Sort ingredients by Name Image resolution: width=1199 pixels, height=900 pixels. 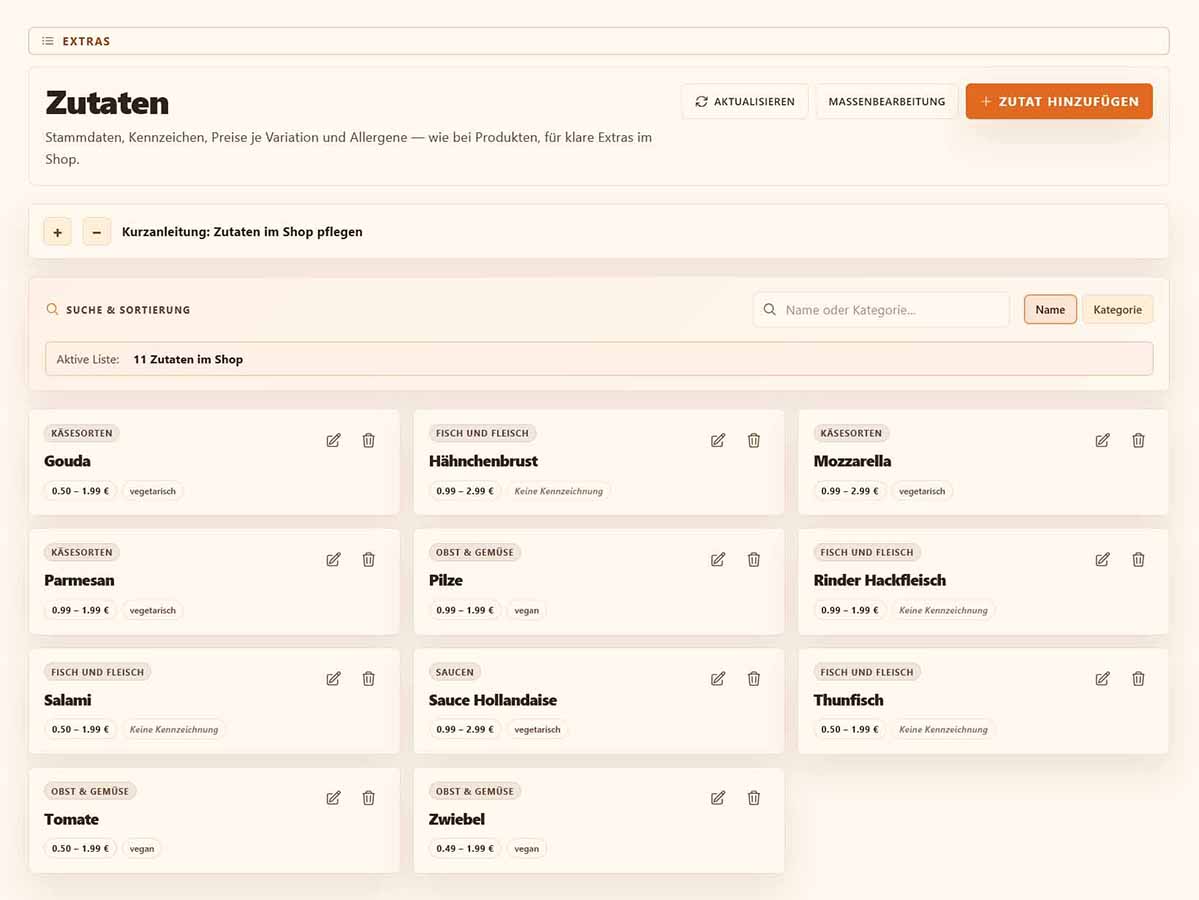click(x=1050, y=310)
